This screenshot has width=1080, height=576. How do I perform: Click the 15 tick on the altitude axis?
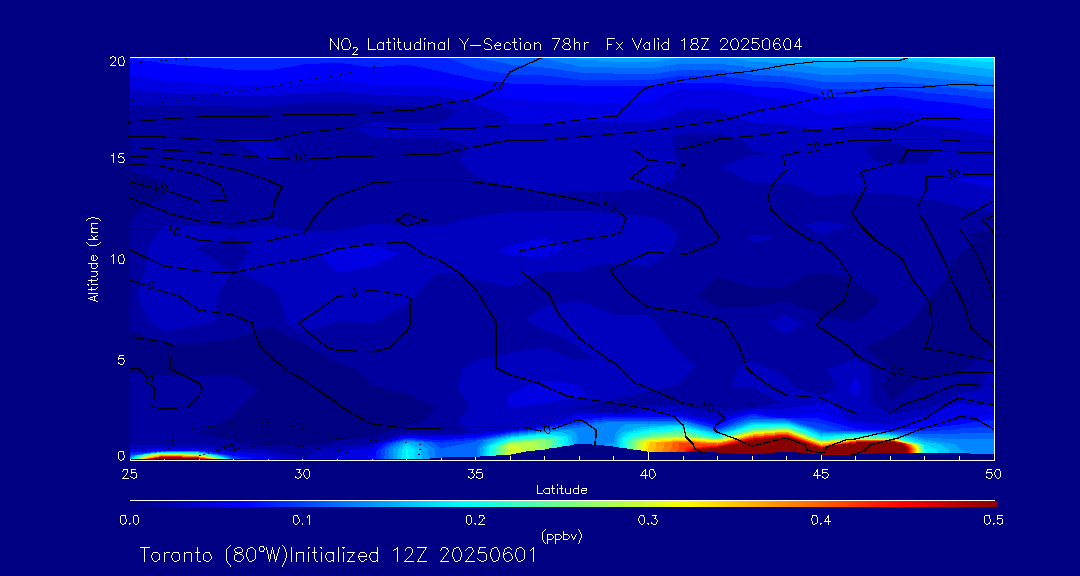coord(117,159)
